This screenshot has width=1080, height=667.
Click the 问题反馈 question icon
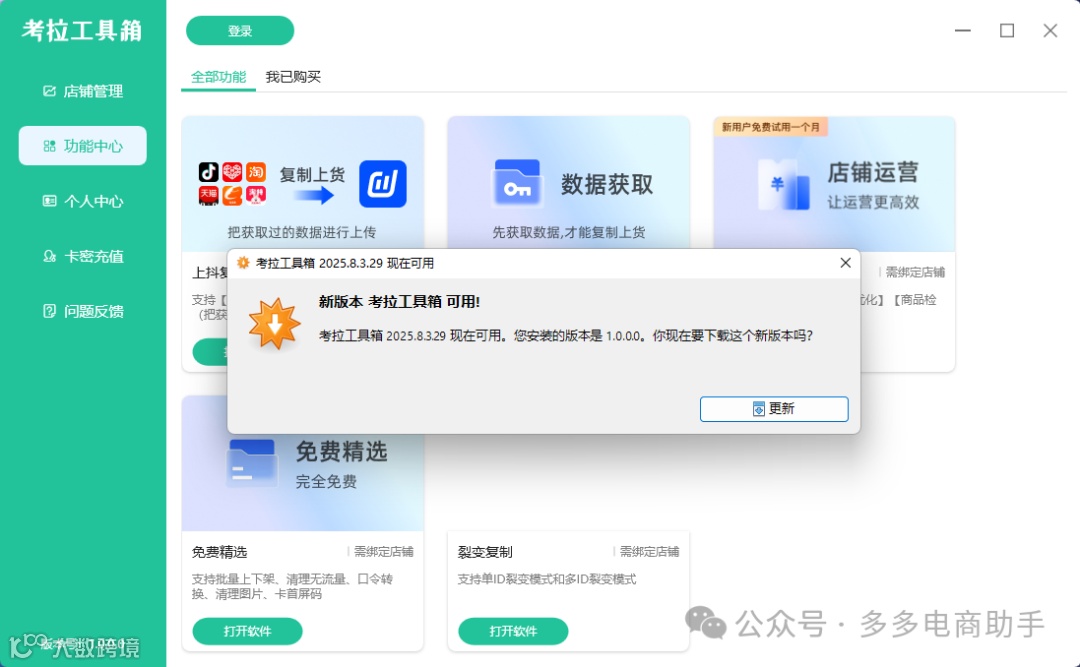pos(49,311)
